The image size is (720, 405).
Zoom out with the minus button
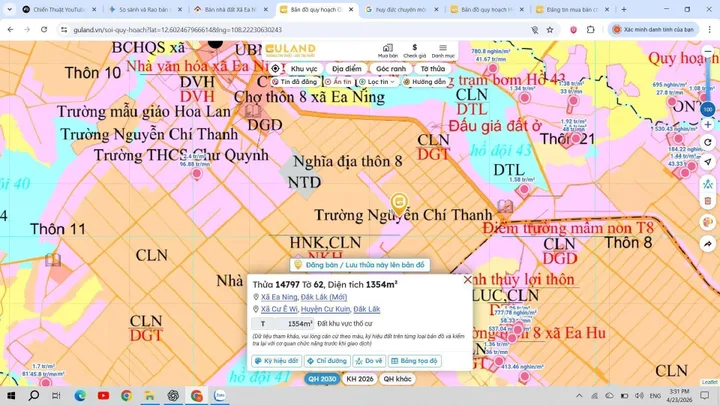click(x=708, y=51)
